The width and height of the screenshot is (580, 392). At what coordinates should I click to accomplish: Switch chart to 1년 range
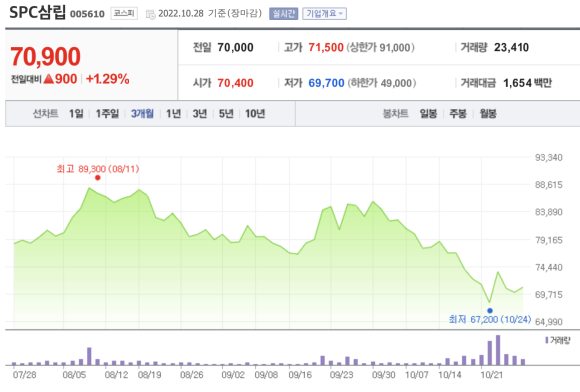point(173,114)
